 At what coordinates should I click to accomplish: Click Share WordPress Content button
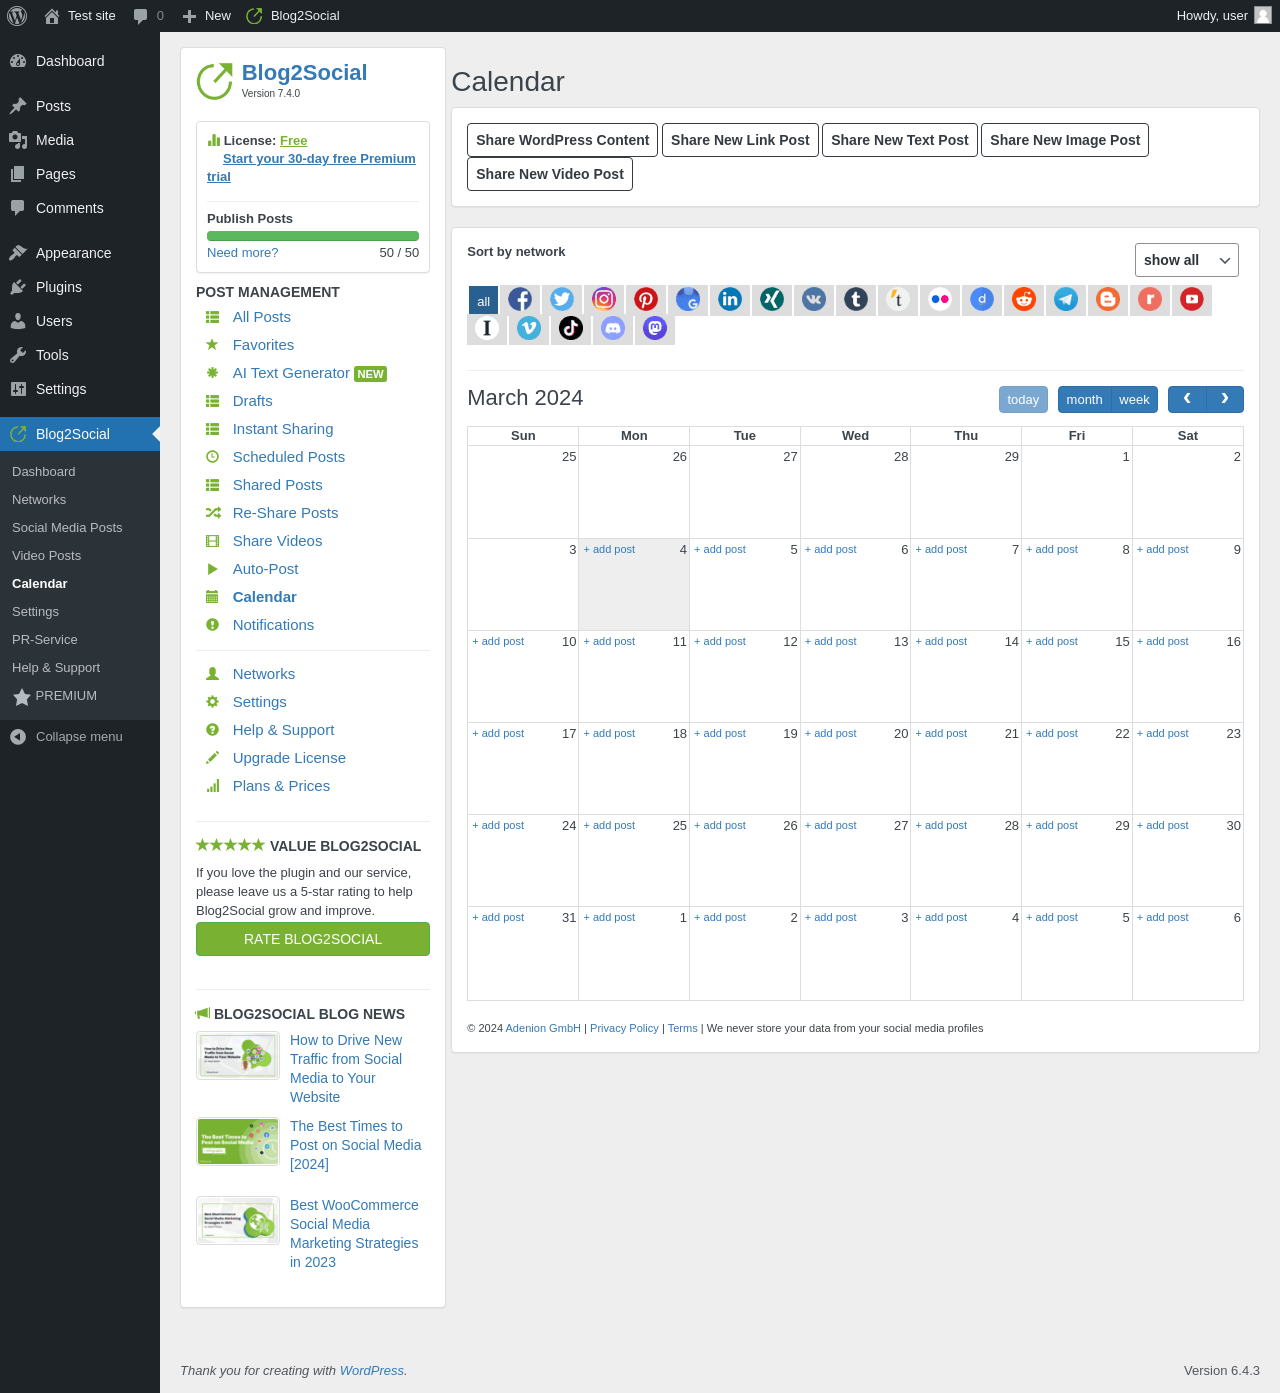click(562, 140)
